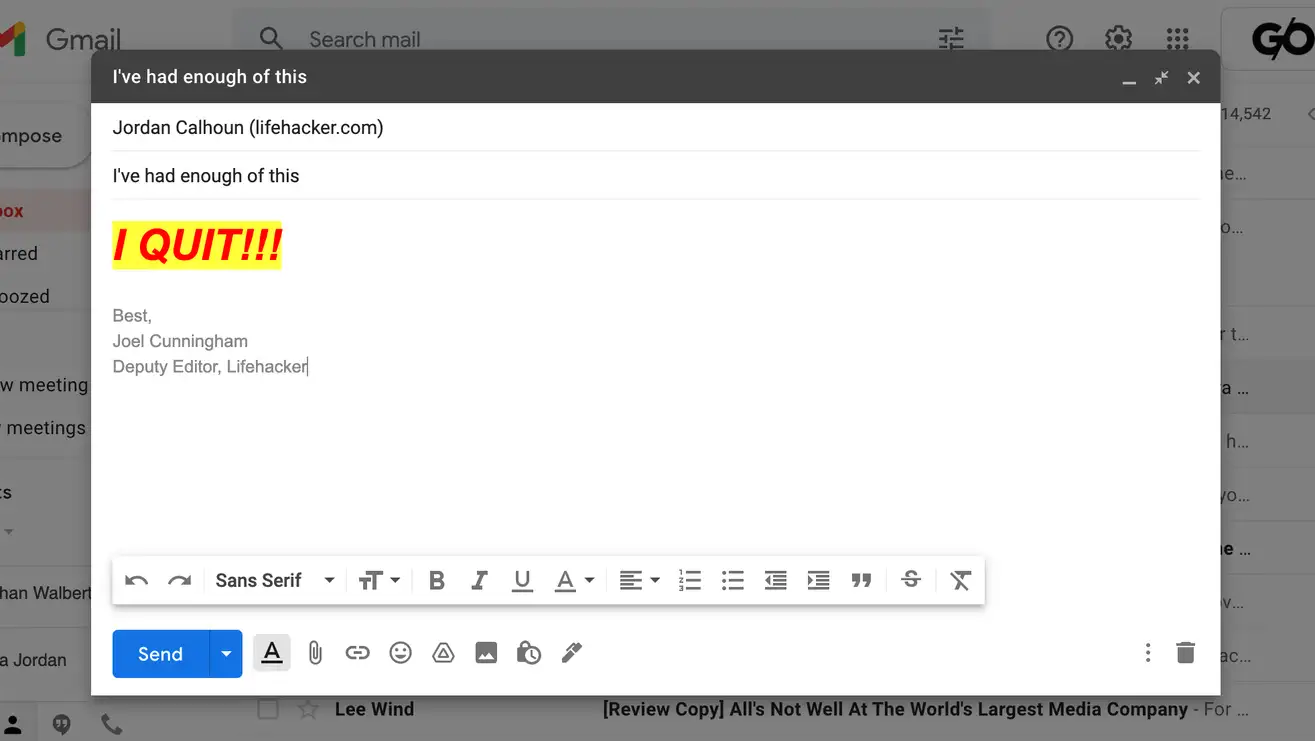Decrease the indent
The image size is (1315, 741).
pos(775,580)
